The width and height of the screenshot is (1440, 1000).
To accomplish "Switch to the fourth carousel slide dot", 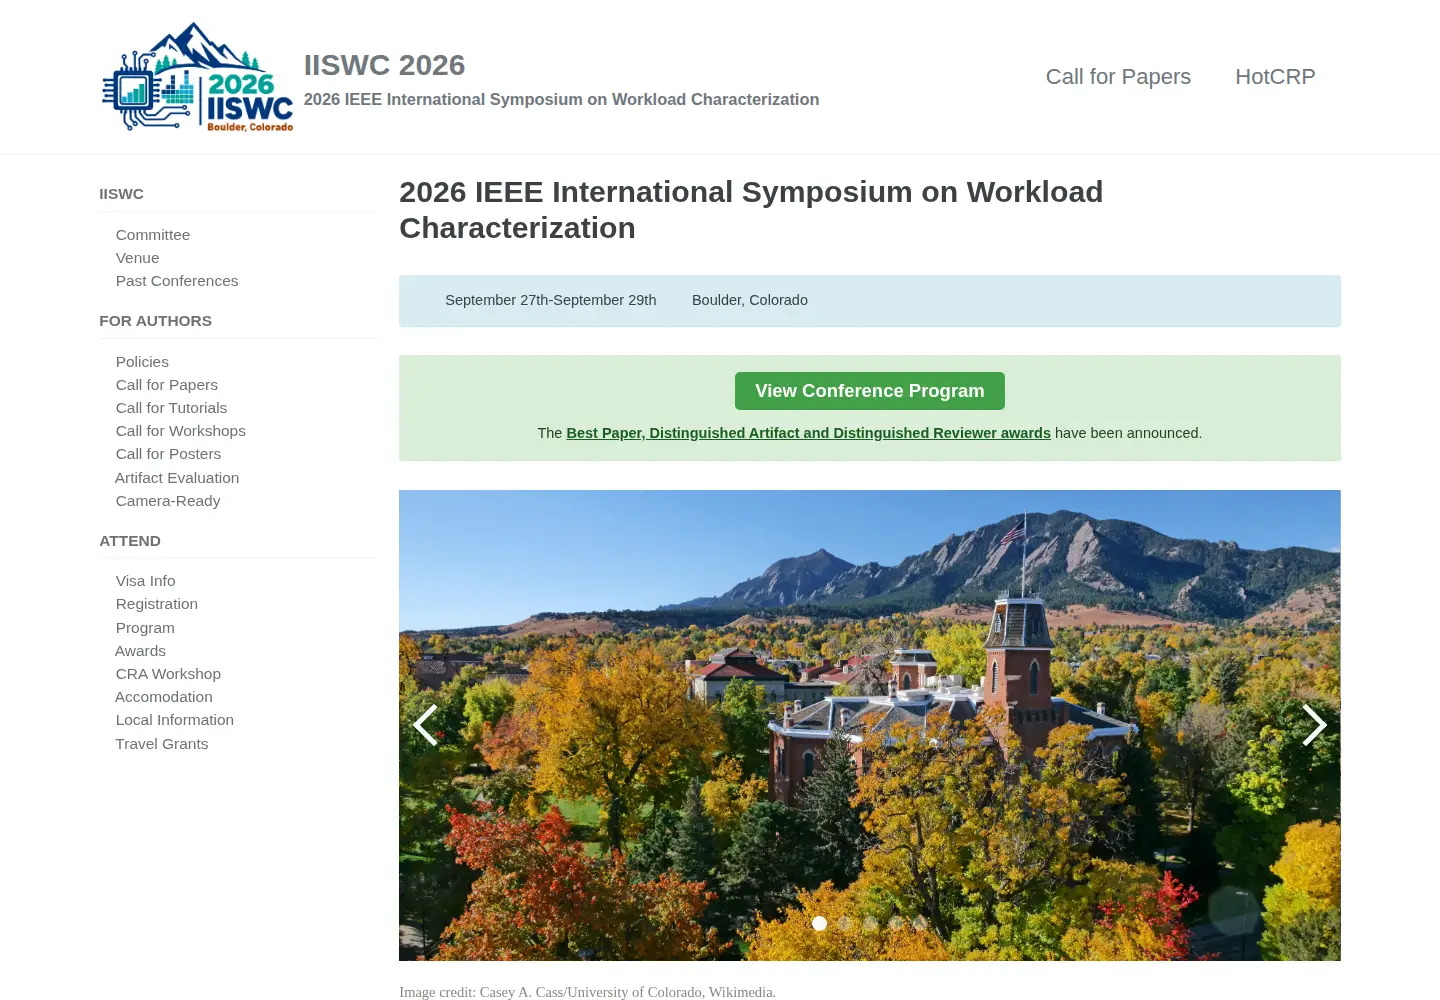I will 895,924.
